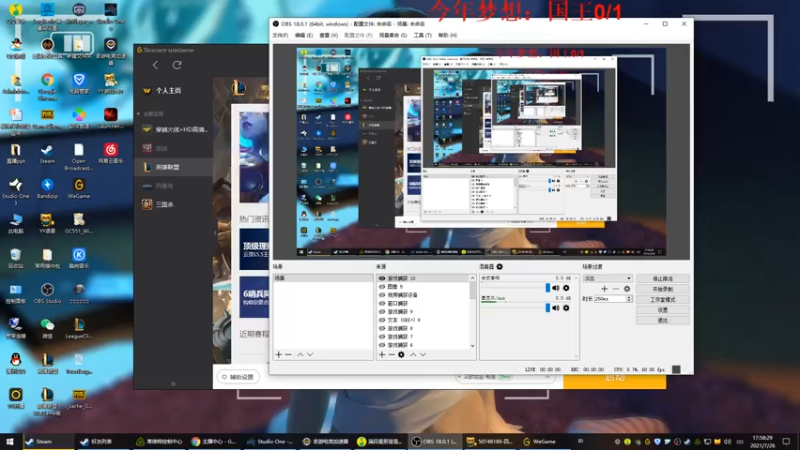Remove scene transition with minus icon
This screenshot has height=450, width=800.
pyautogui.click(x=615, y=289)
